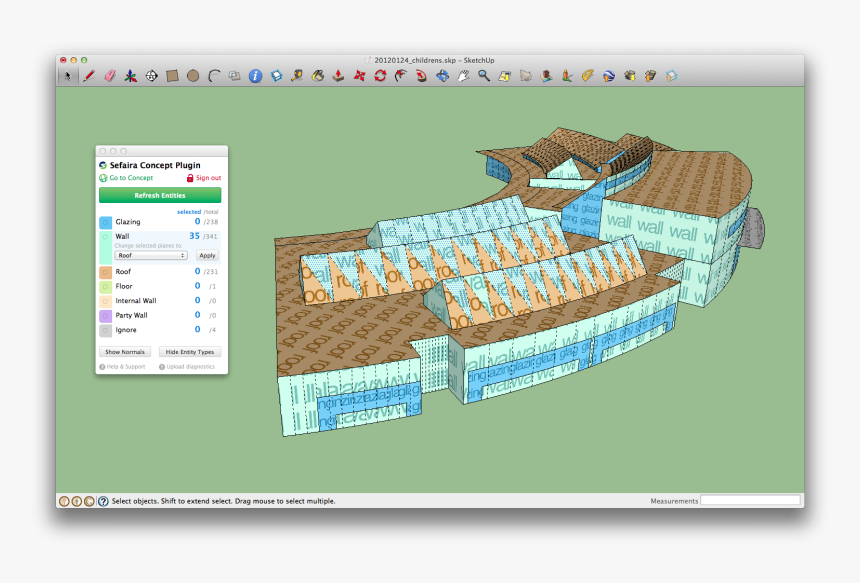Image resolution: width=860 pixels, height=583 pixels.
Task: Select the Floor entity type radio
Action: click(x=105, y=286)
